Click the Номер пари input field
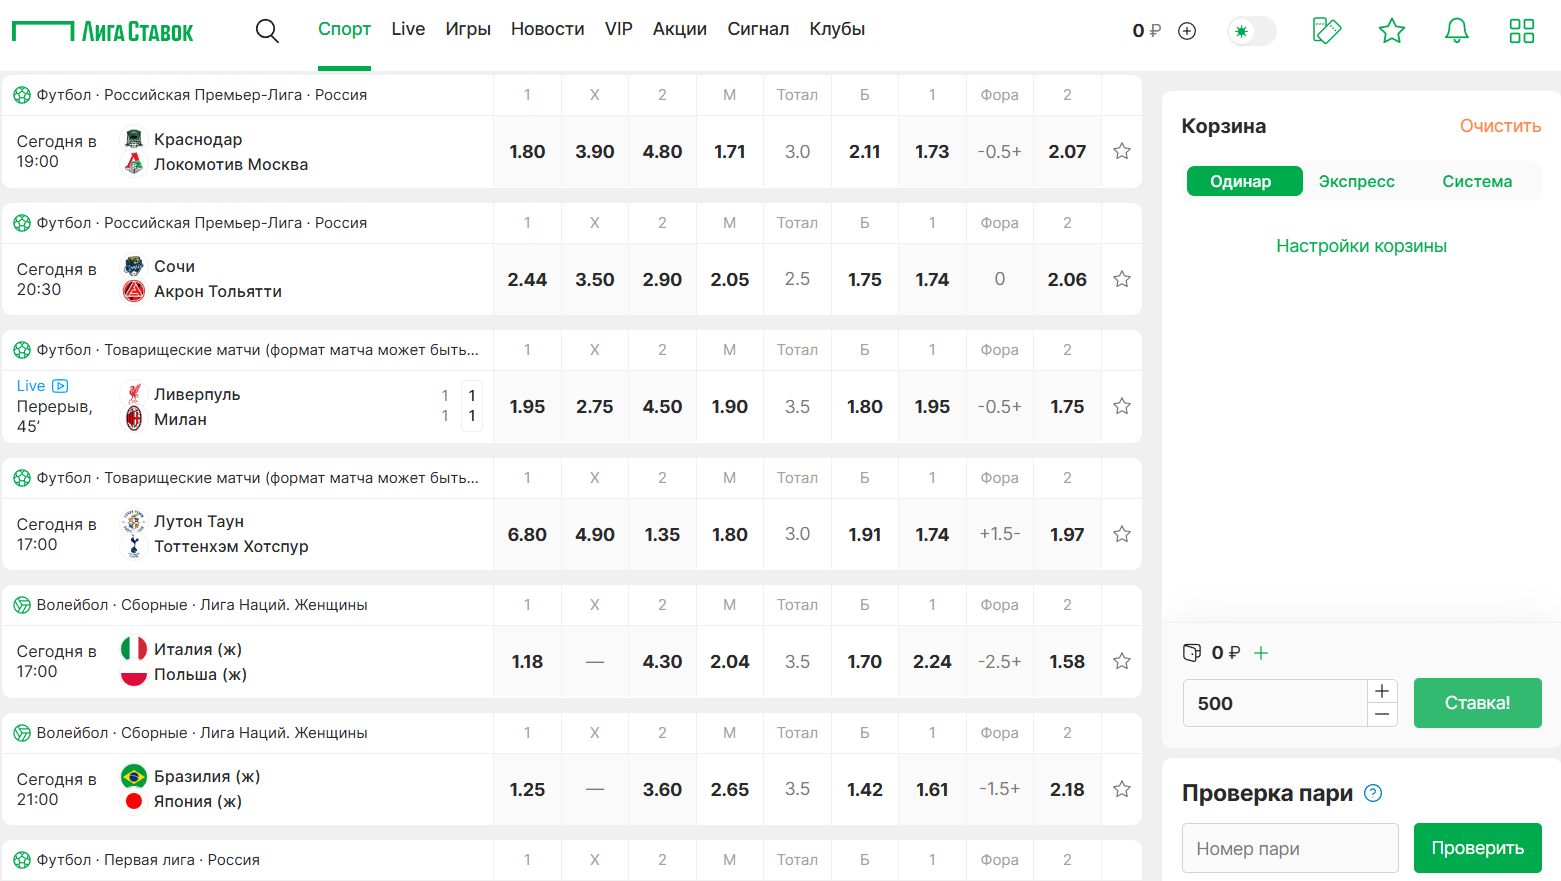The height and width of the screenshot is (881, 1561). 1289,848
